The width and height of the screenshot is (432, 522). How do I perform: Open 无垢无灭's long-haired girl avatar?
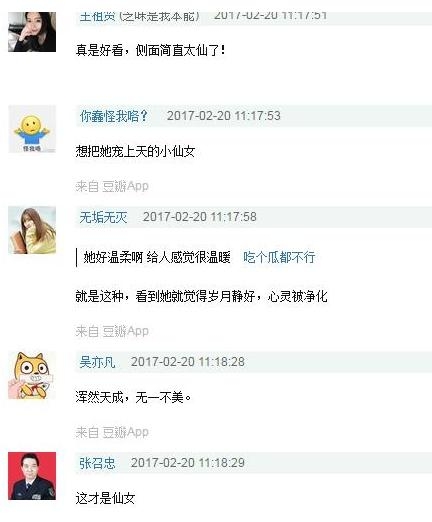coord(32,230)
